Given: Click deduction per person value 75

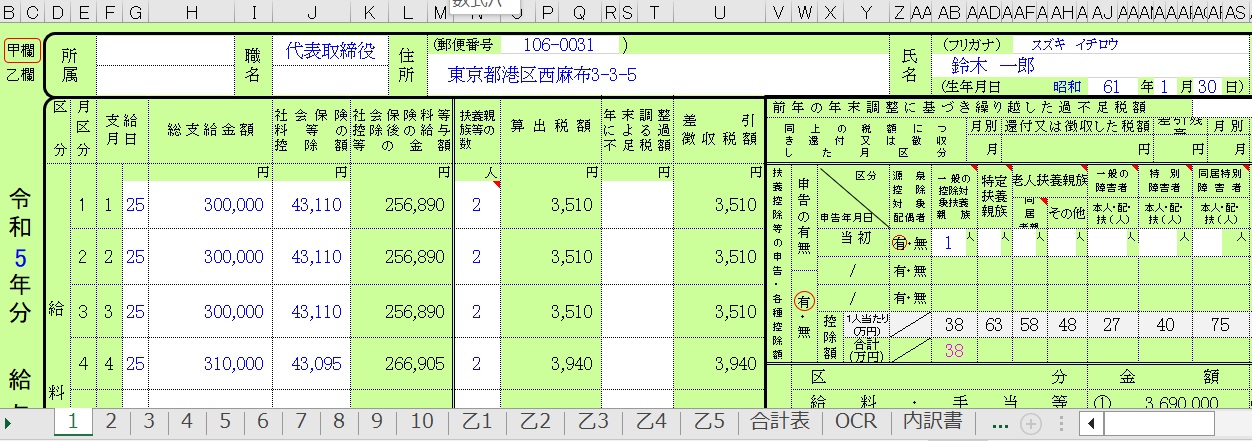Looking at the screenshot, I should point(1219,323).
